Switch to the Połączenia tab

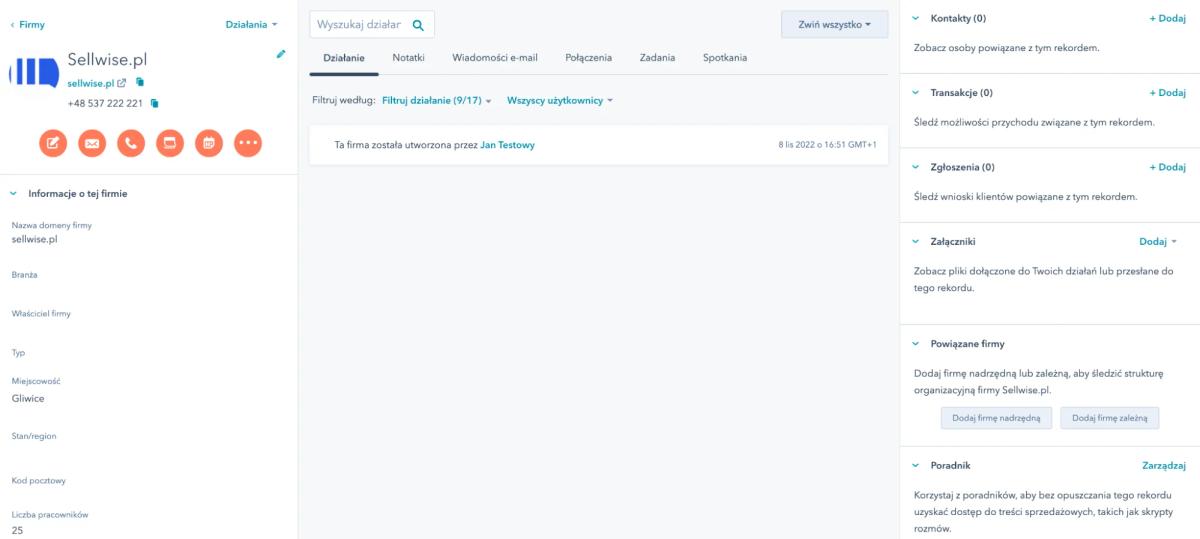coord(588,58)
